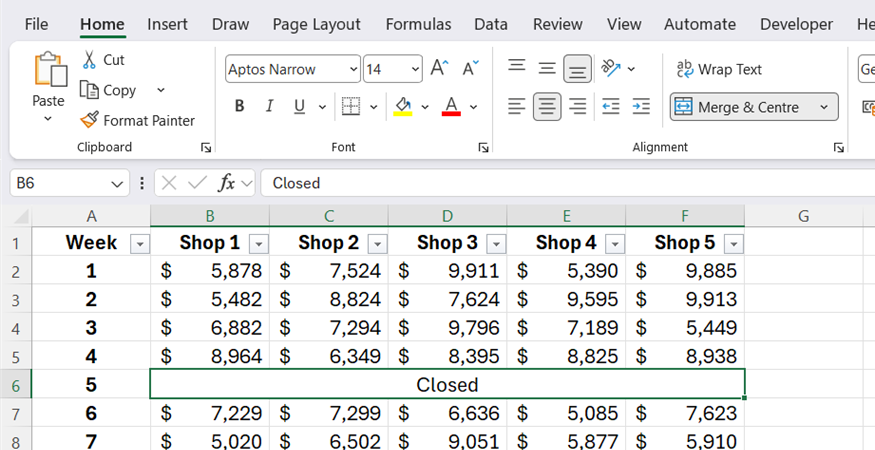
Task: Click the Paste clipboard icon
Action: tap(49, 70)
